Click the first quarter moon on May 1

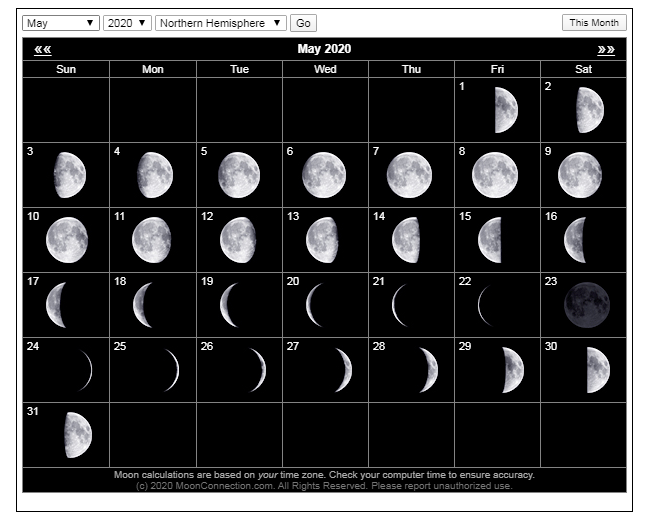point(506,110)
